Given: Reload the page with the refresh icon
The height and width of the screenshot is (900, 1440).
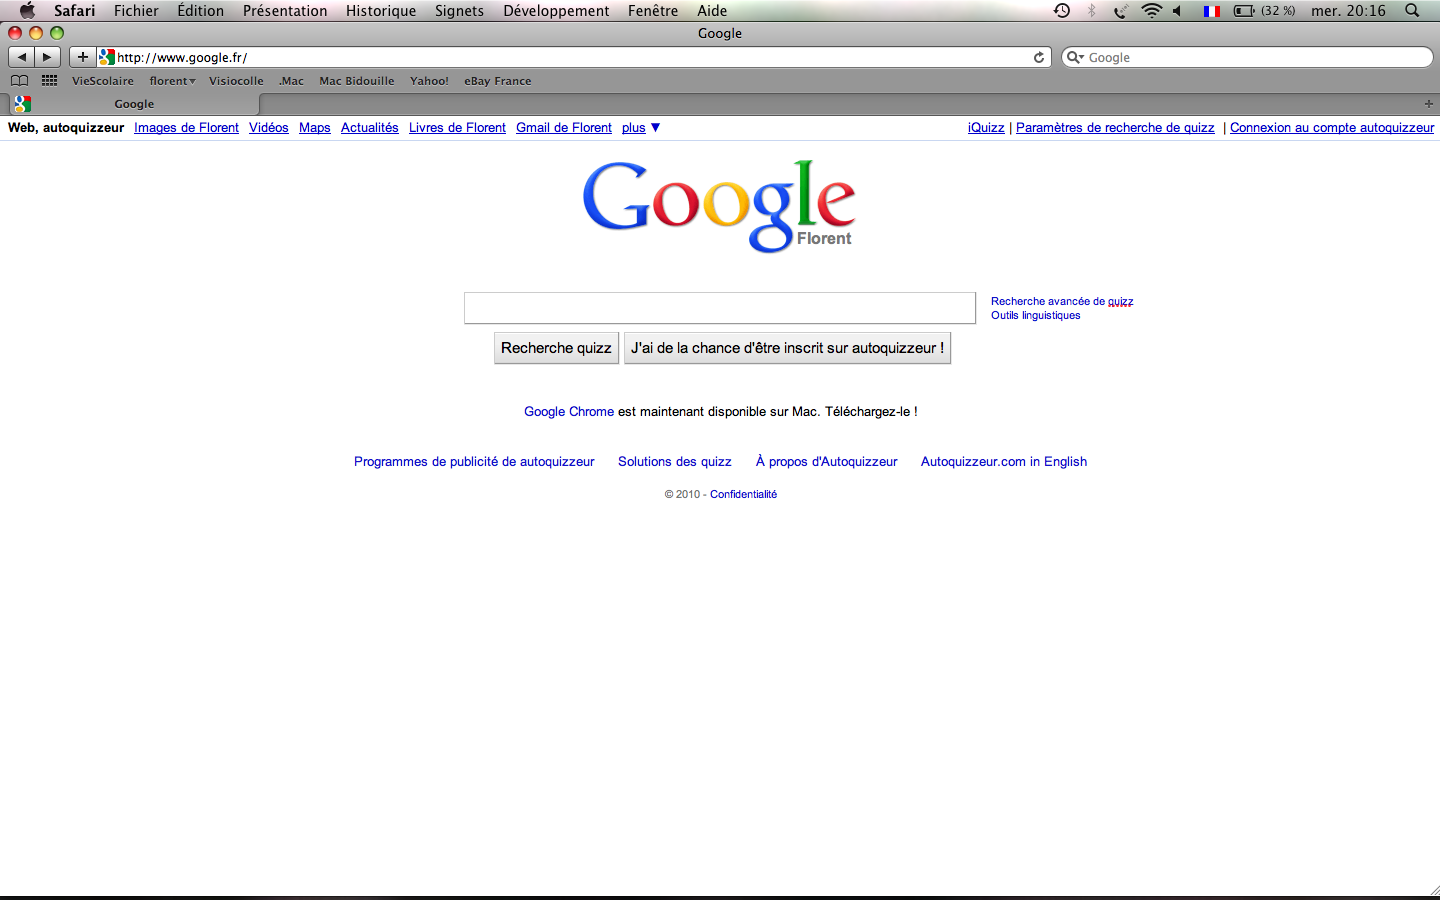Looking at the screenshot, I should (1039, 57).
